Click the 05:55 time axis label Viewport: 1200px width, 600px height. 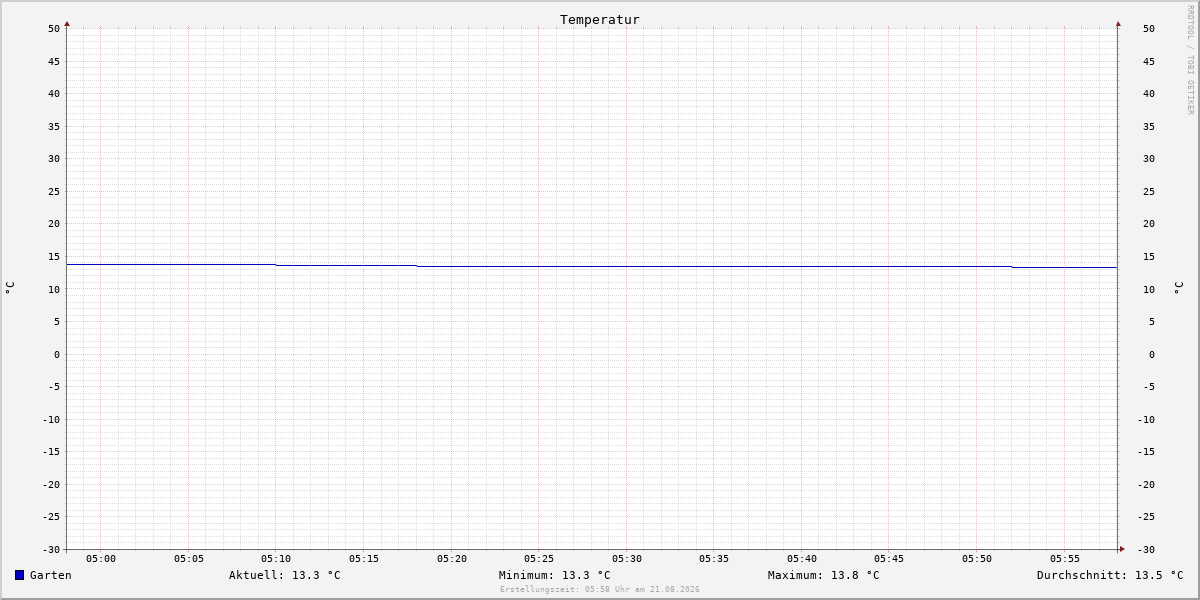point(1065,559)
